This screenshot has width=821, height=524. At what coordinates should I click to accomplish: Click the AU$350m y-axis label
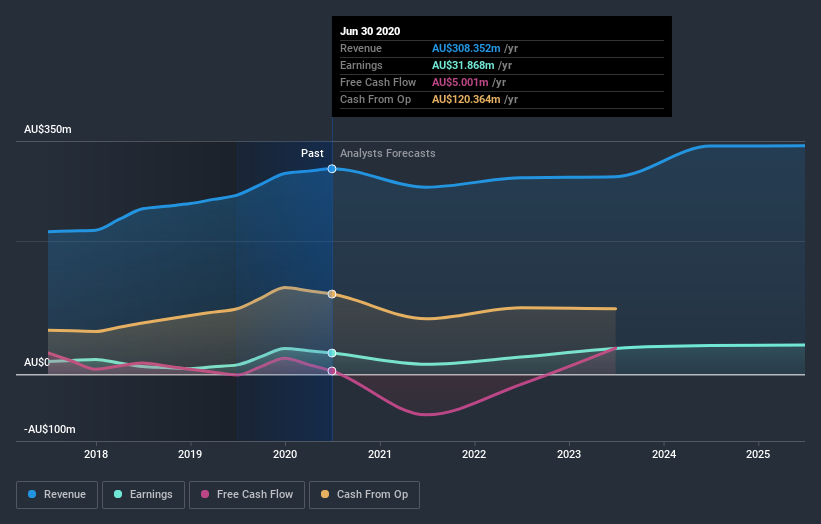tap(48, 129)
